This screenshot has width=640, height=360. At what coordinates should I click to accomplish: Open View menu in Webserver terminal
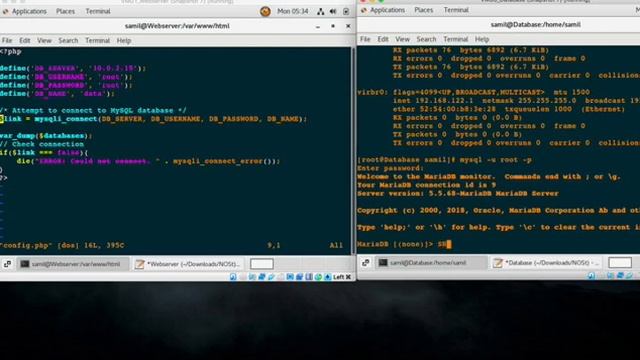tap(44, 40)
